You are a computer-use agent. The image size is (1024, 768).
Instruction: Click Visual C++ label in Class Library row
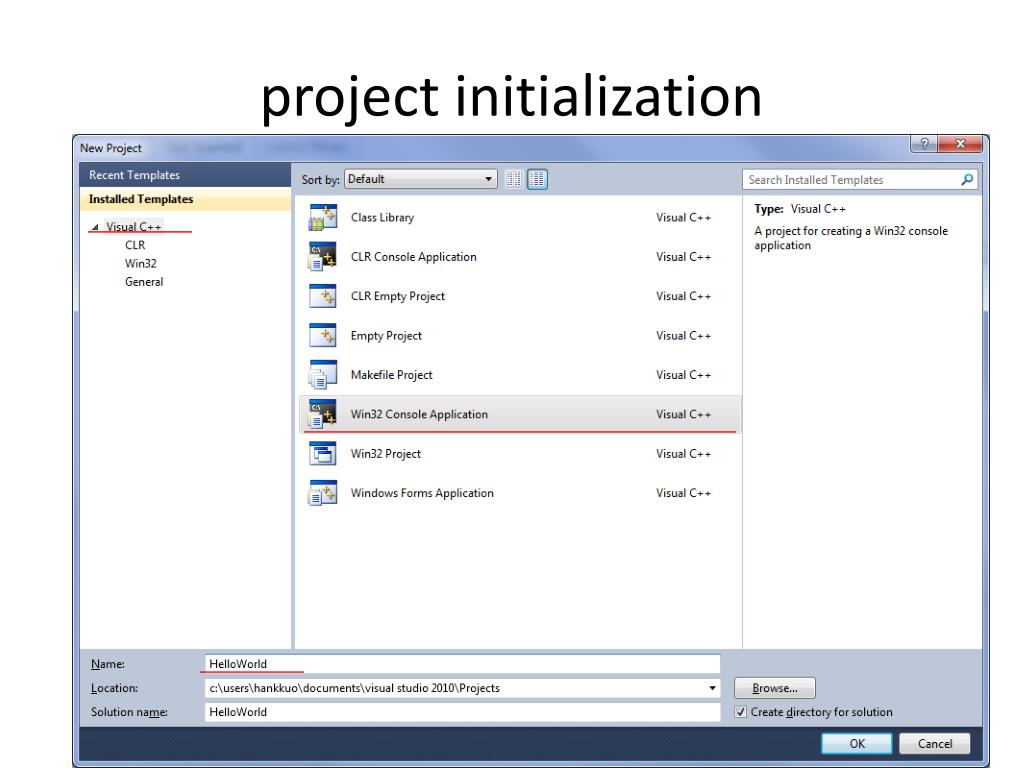point(684,217)
